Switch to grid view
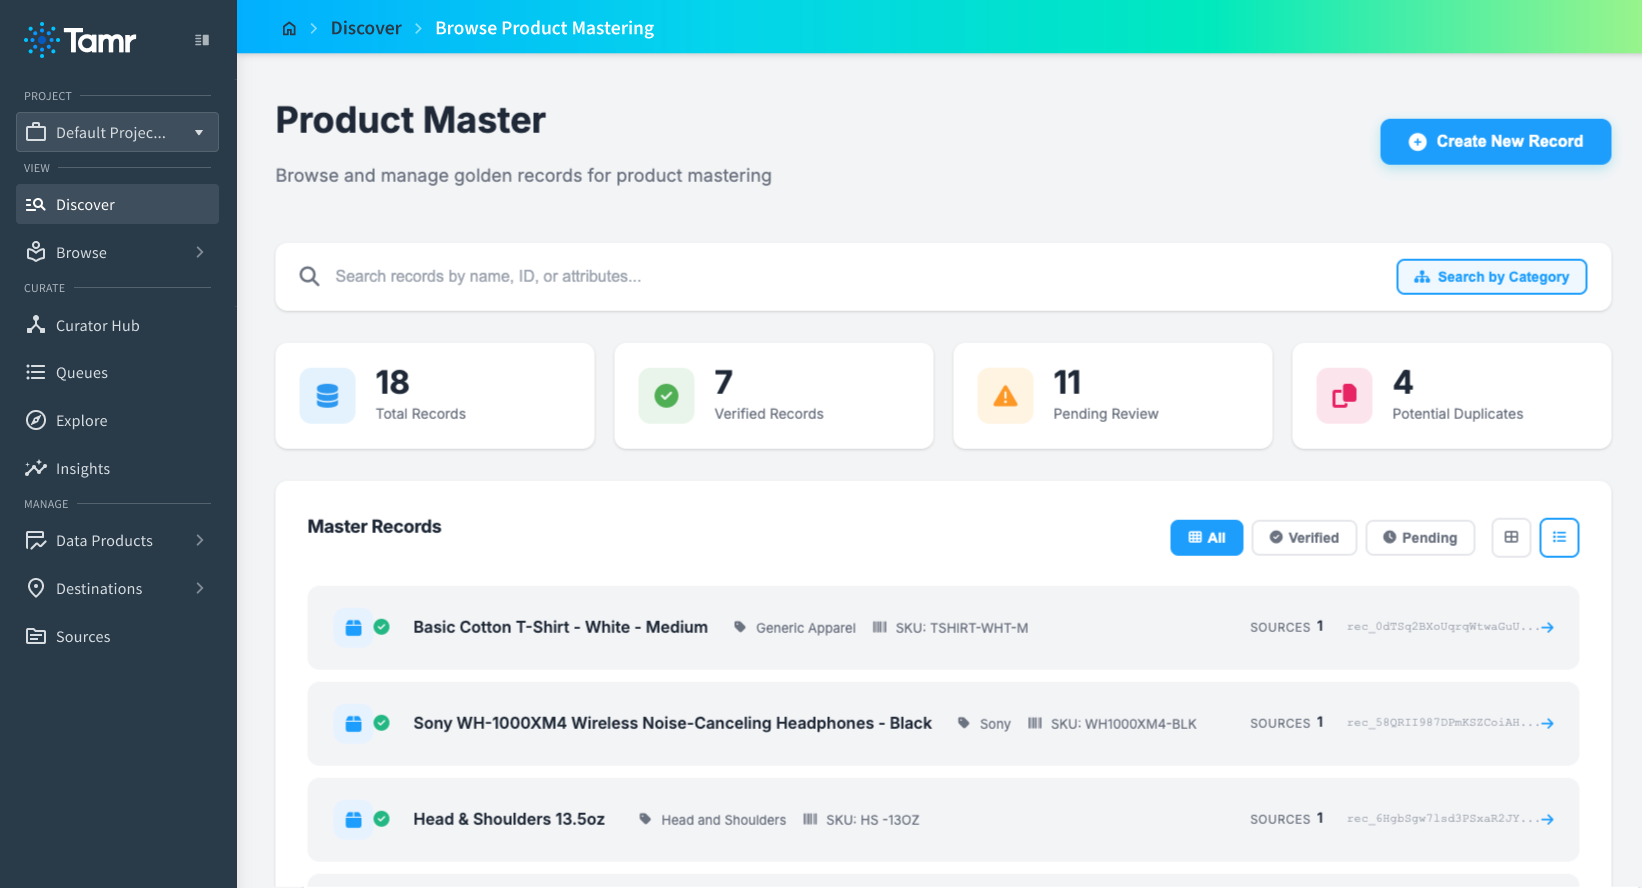 (x=1511, y=537)
